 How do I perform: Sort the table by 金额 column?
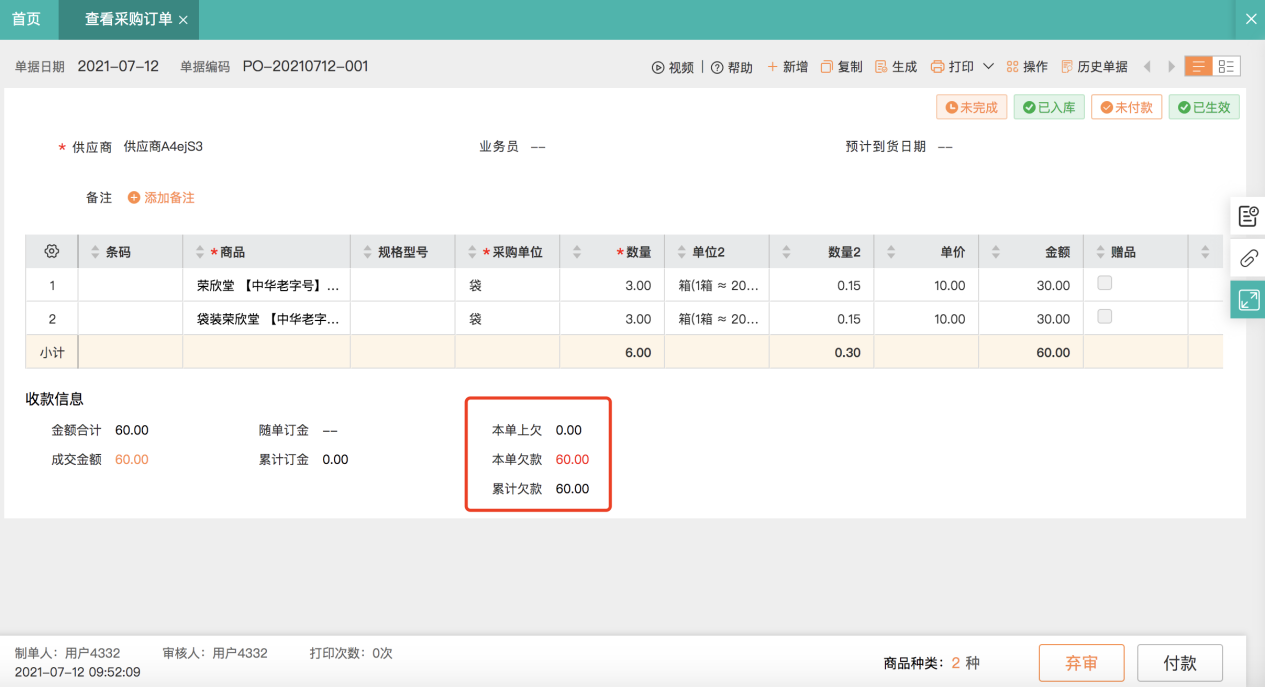(x=995, y=252)
